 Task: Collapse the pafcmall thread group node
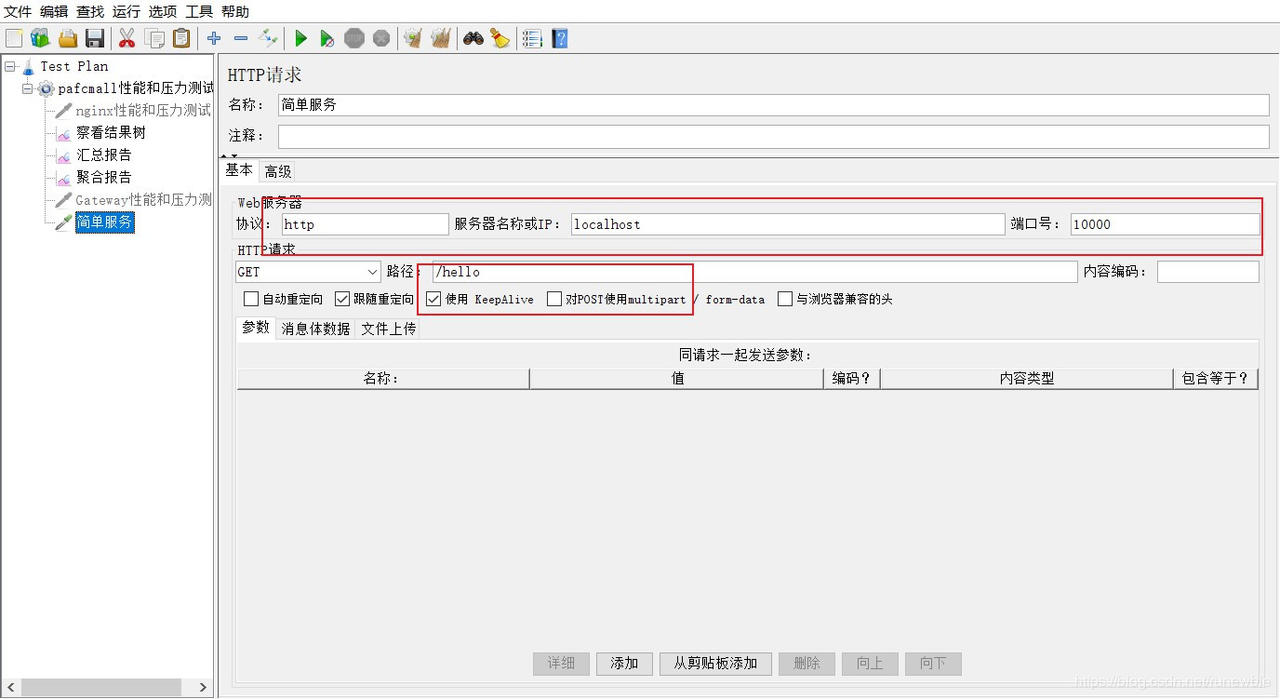tap(28, 88)
